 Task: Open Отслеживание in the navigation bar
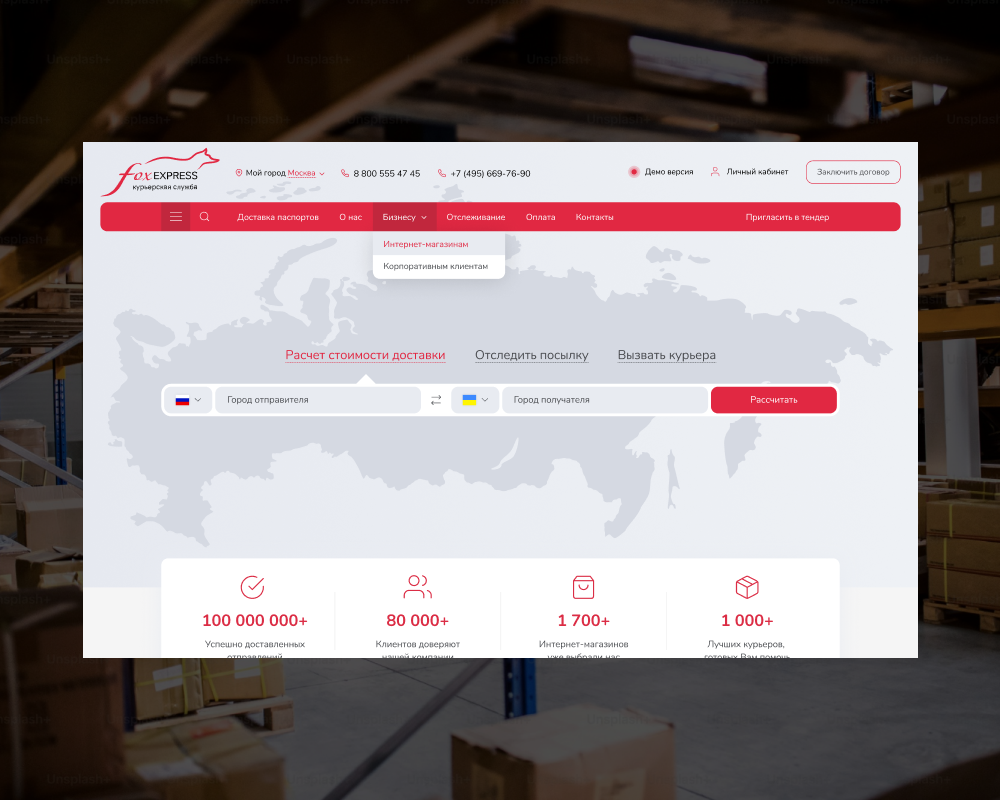click(476, 217)
